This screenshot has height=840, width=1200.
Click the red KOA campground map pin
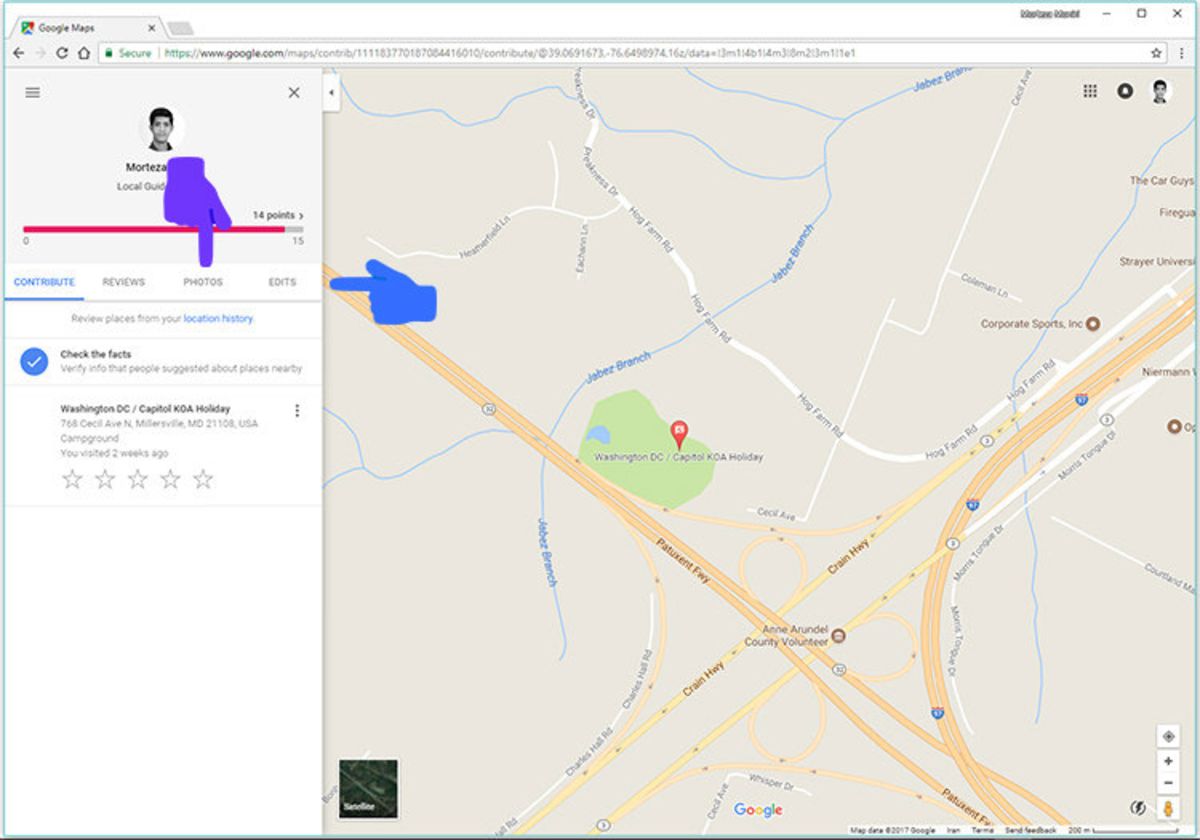[x=679, y=433]
